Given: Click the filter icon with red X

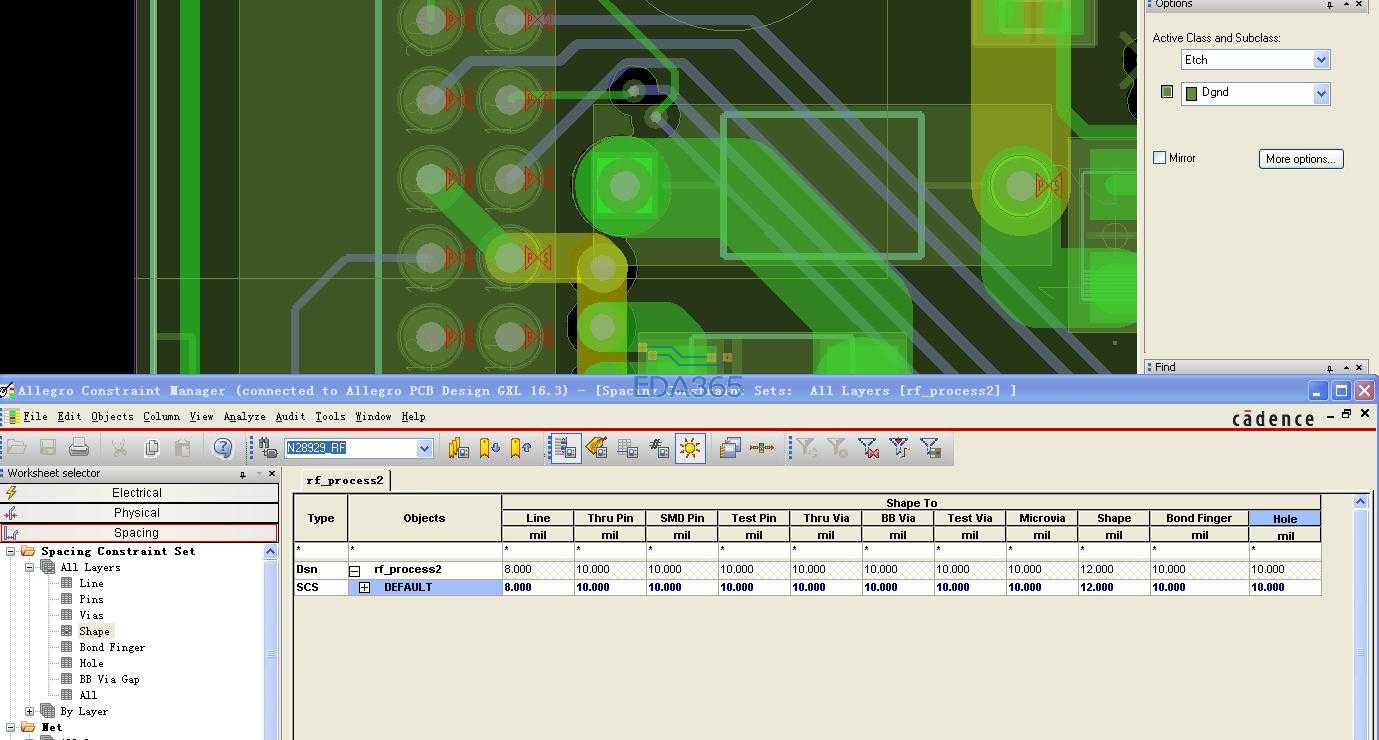Looking at the screenshot, I should [868, 448].
